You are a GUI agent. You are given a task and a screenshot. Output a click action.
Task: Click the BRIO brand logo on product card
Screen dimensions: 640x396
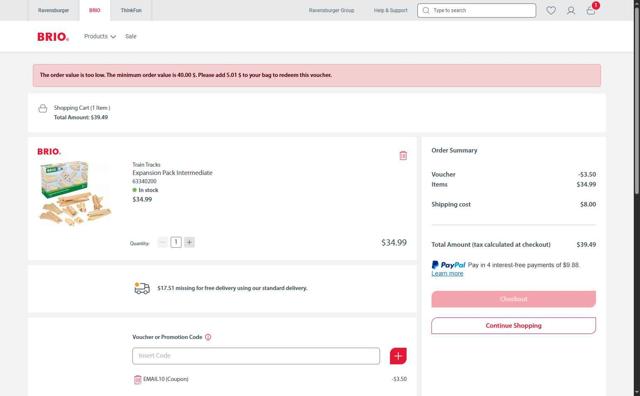(x=49, y=151)
